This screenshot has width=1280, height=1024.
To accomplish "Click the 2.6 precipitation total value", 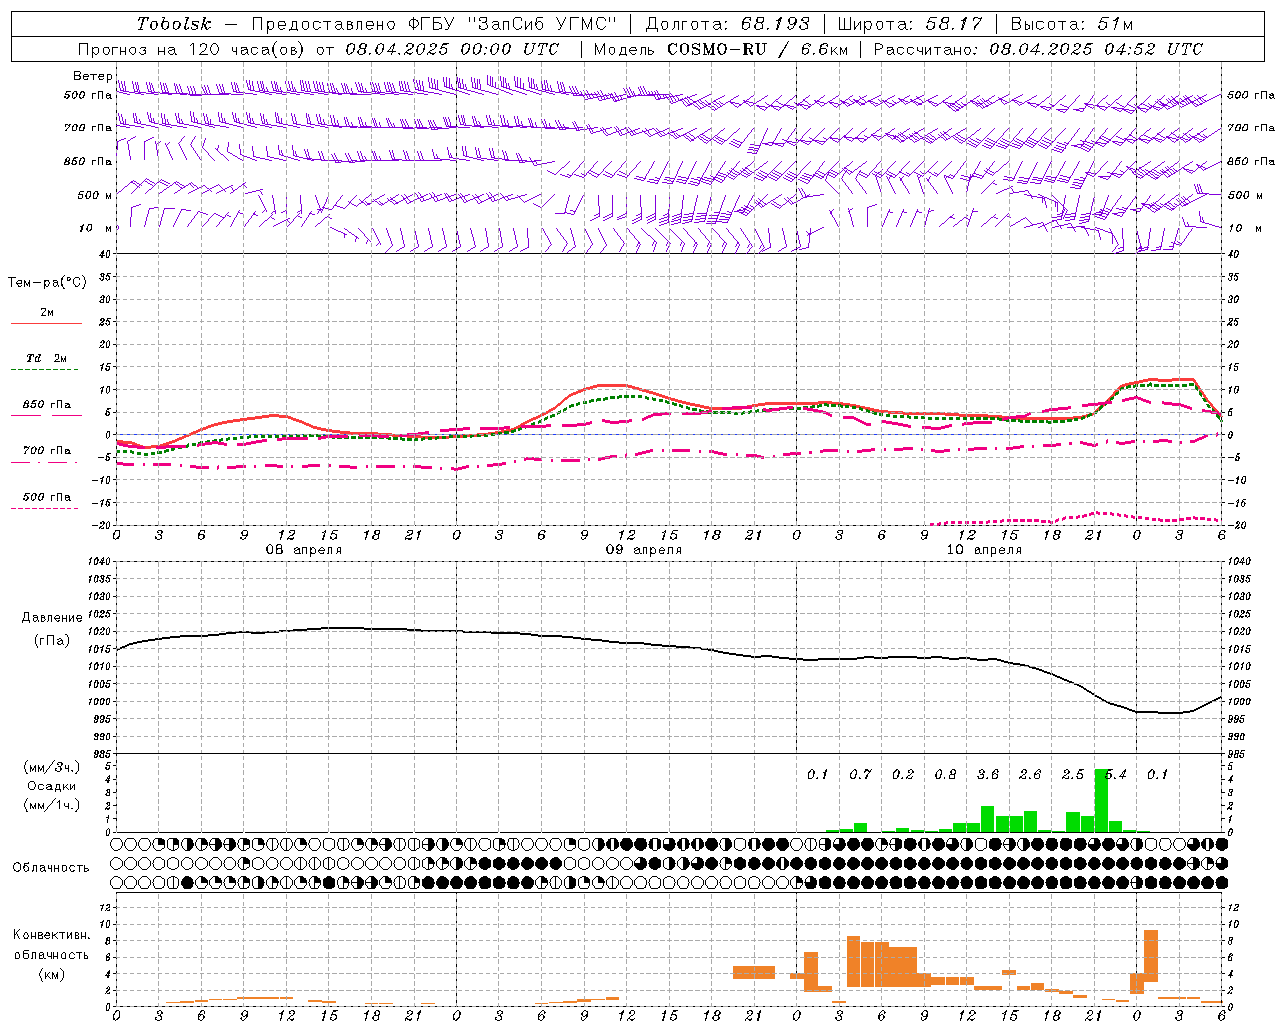I will (1030, 775).
